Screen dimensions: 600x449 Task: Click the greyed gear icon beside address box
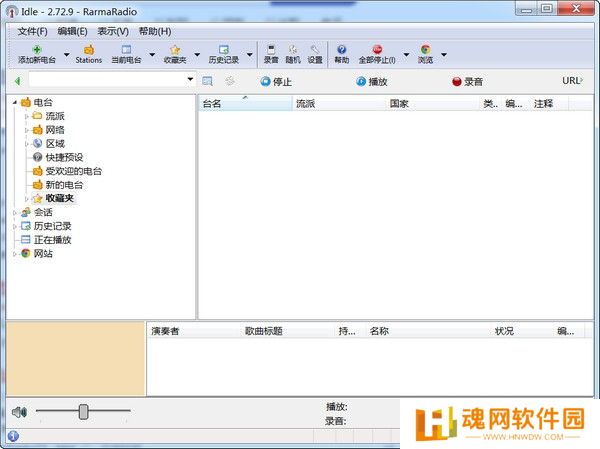pyautogui.click(x=230, y=81)
